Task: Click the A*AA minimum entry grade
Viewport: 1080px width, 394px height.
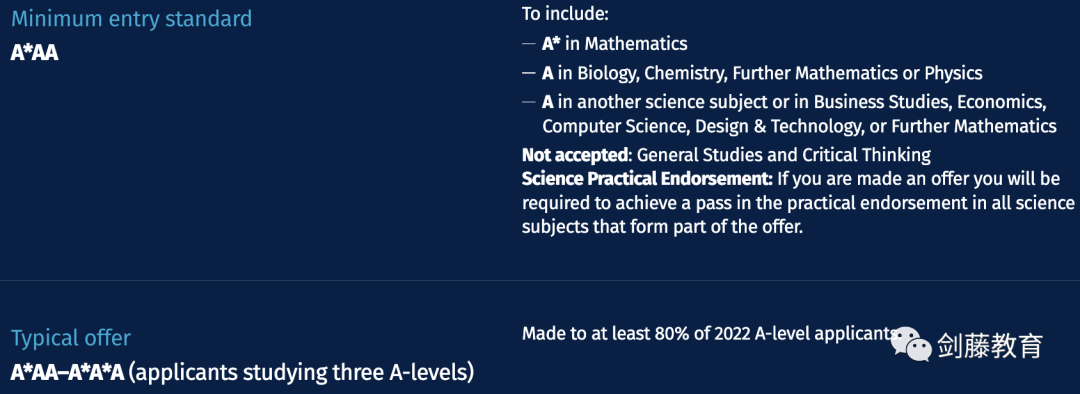Action: 34,53
